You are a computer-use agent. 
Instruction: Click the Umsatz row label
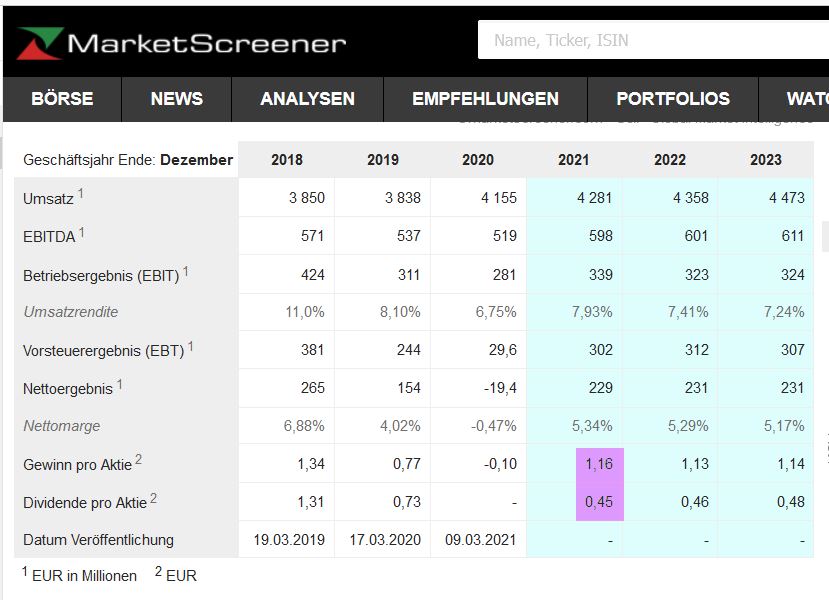(48, 199)
